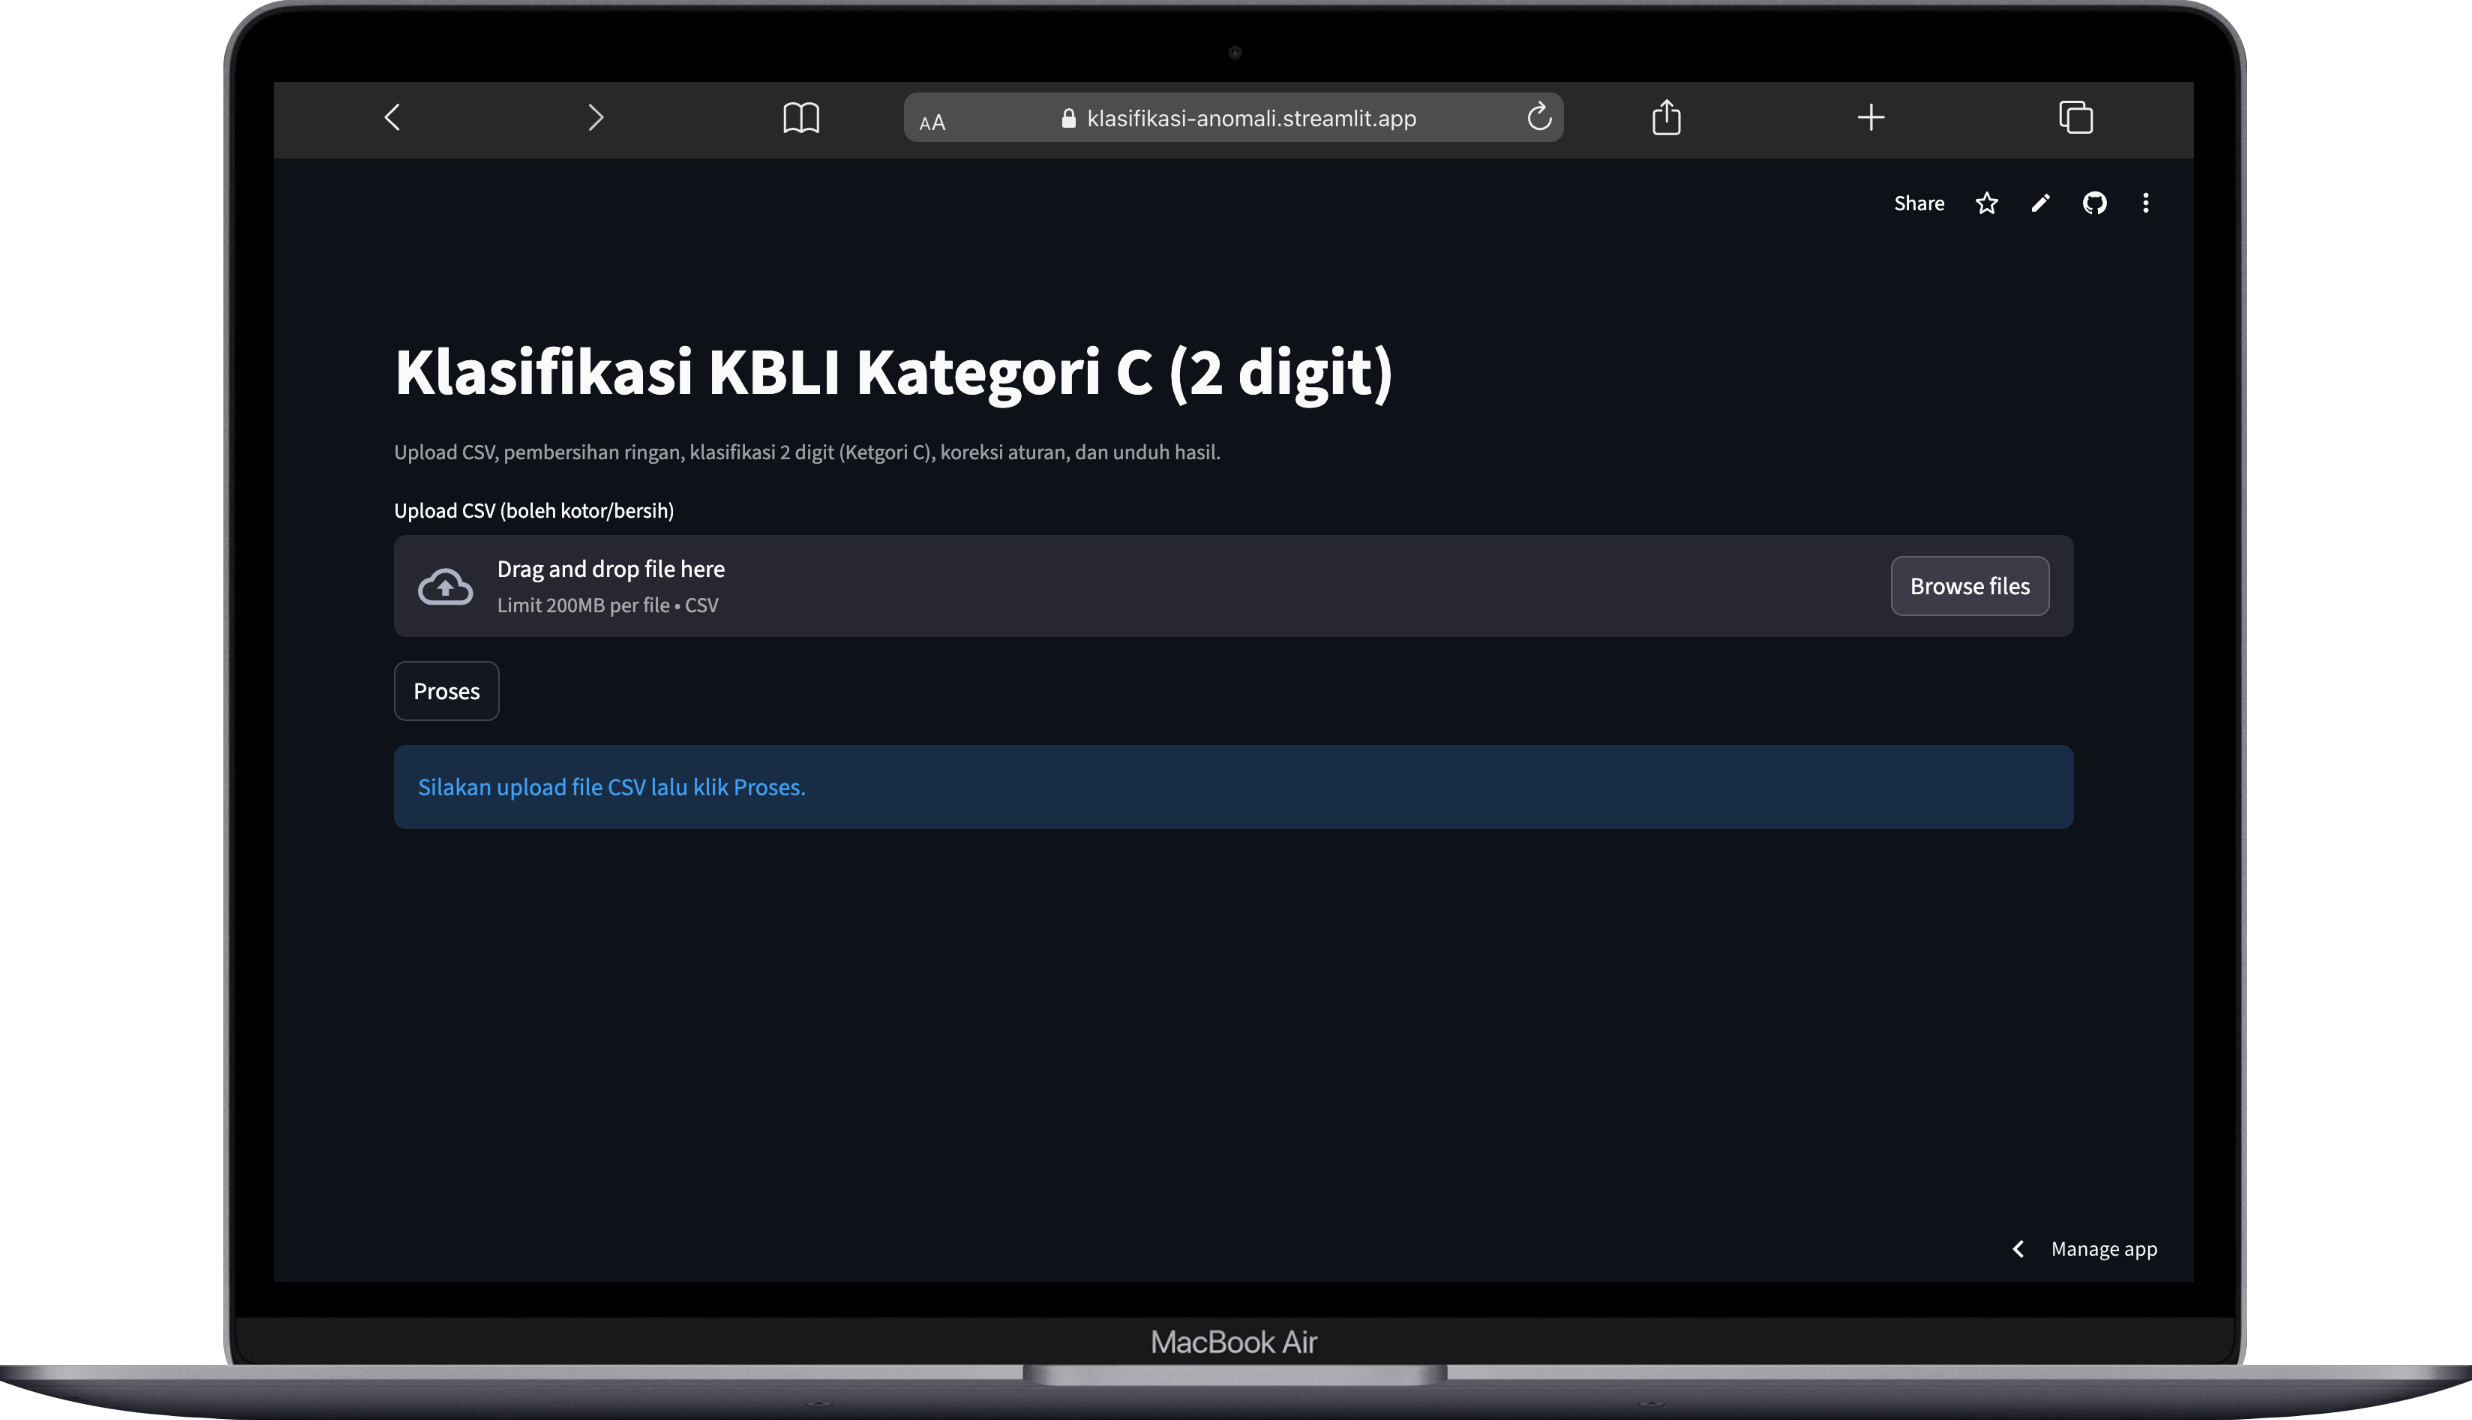Click the AA reader text size control

932,122
